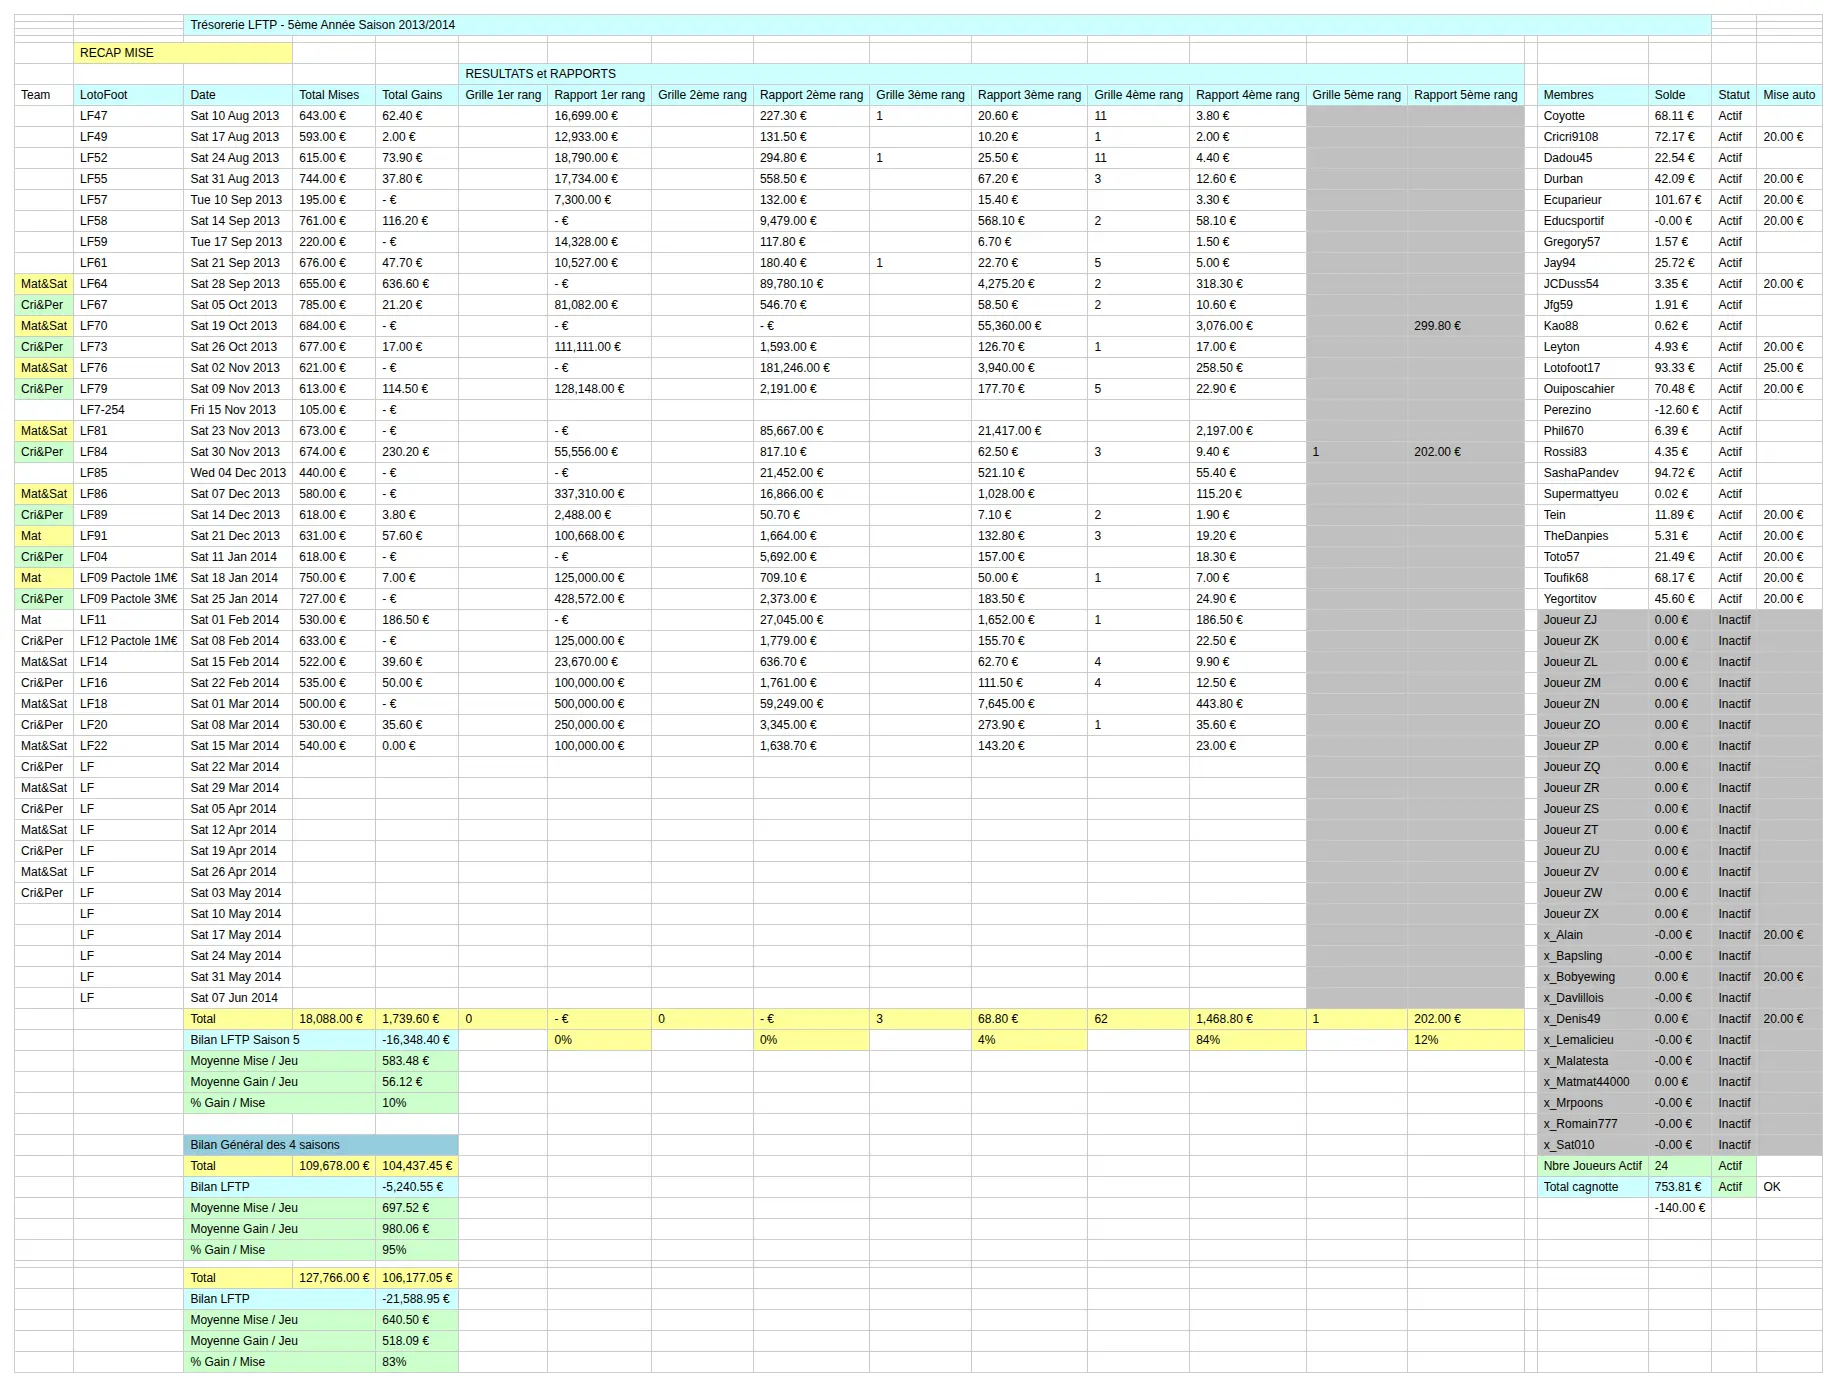The image size is (1823, 1387).
Task: Click the "Statut" column header
Action: pyautogui.click(x=1734, y=95)
